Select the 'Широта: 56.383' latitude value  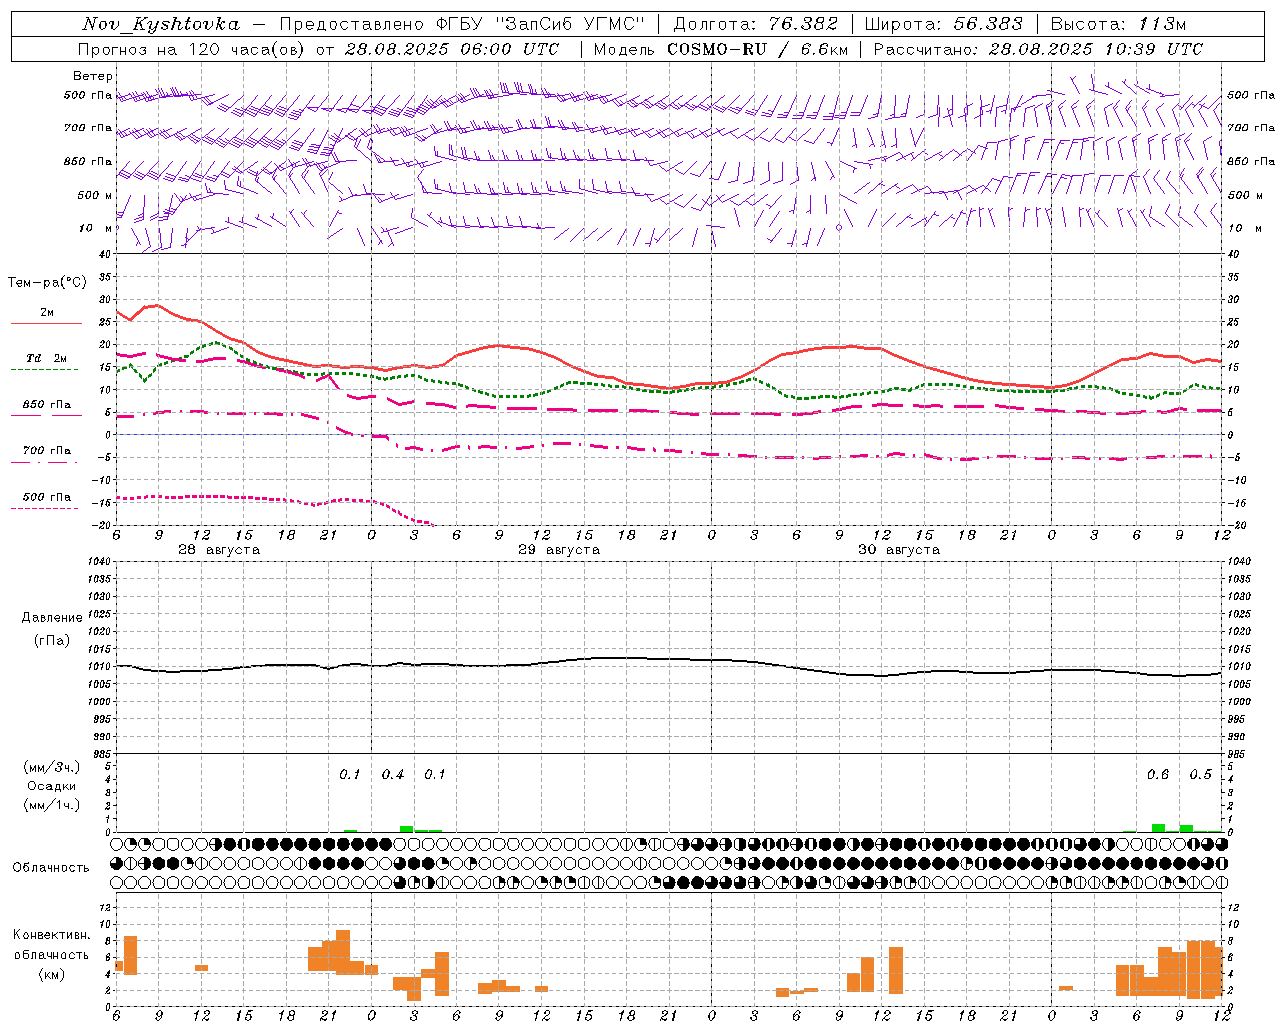(x=943, y=24)
